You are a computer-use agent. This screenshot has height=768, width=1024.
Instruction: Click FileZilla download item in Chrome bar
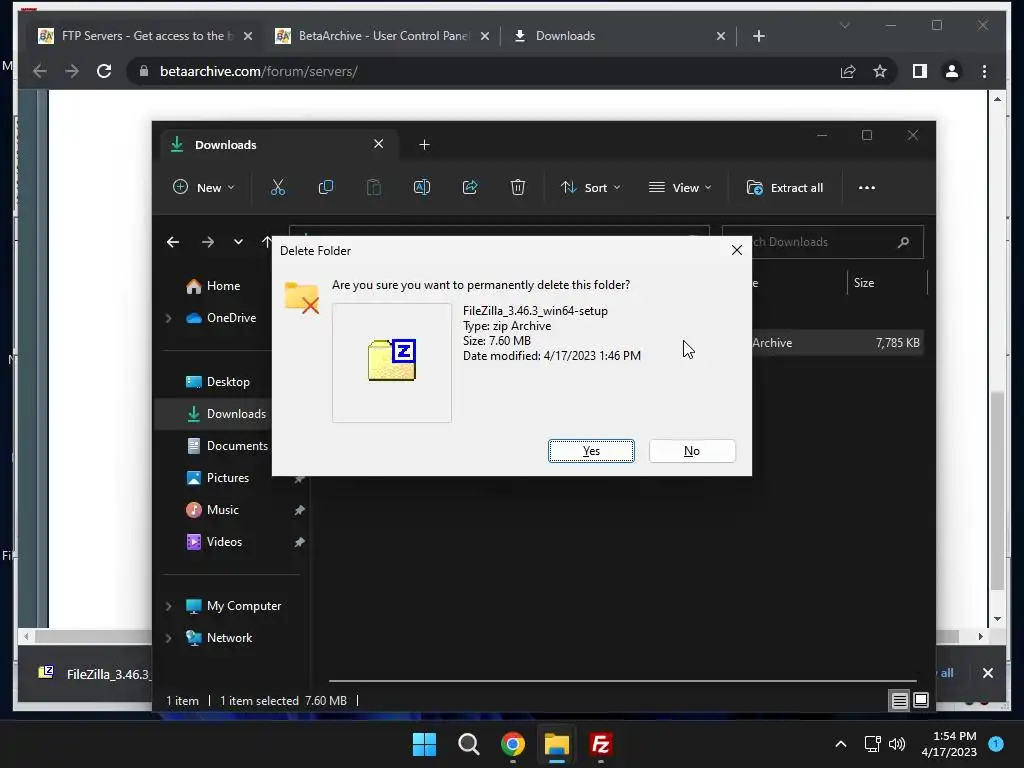(93, 674)
